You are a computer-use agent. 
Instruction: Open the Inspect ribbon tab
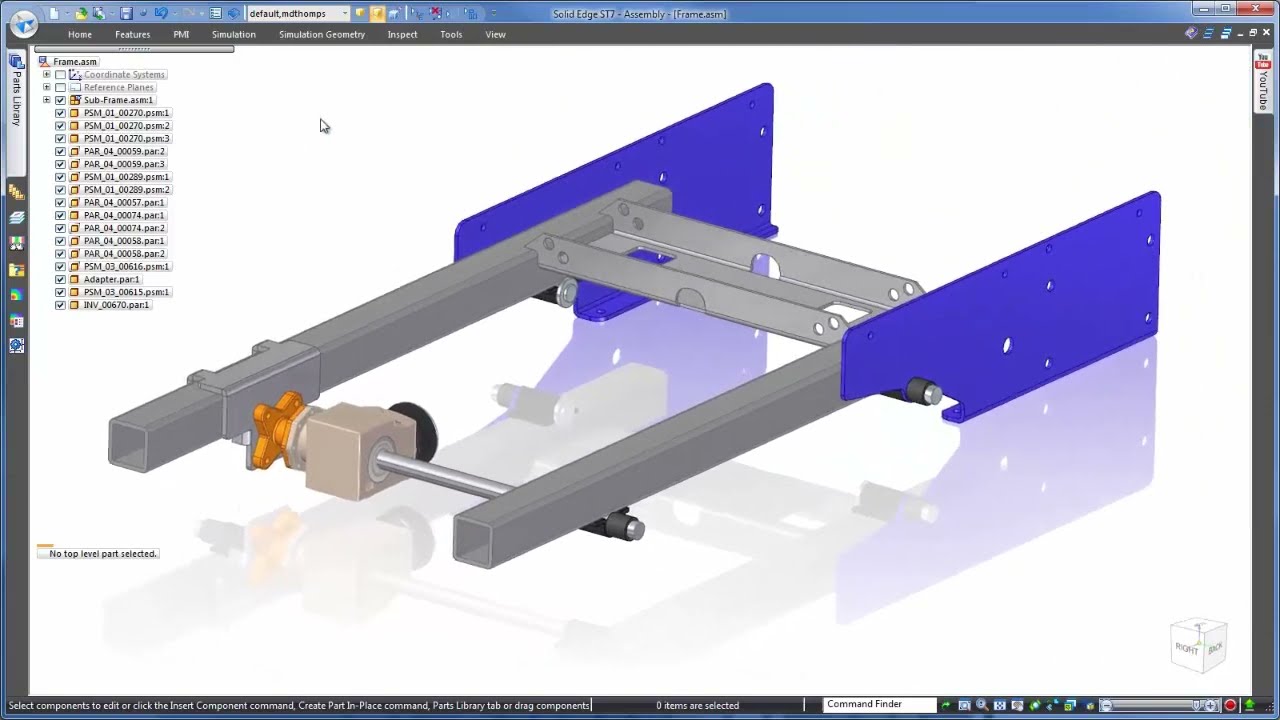tap(403, 34)
